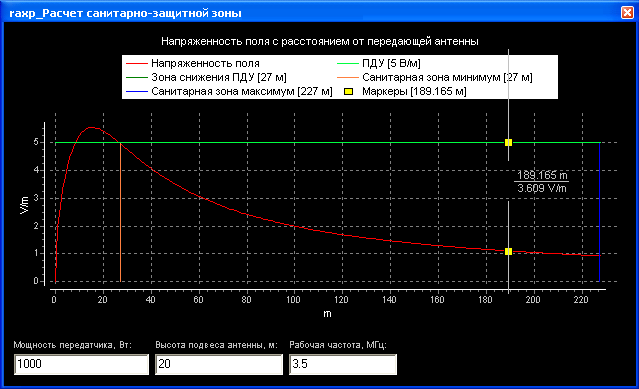639x389 pixels.
Task: Click Санитарная зона минимум legend entry
Action: click(434, 77)
